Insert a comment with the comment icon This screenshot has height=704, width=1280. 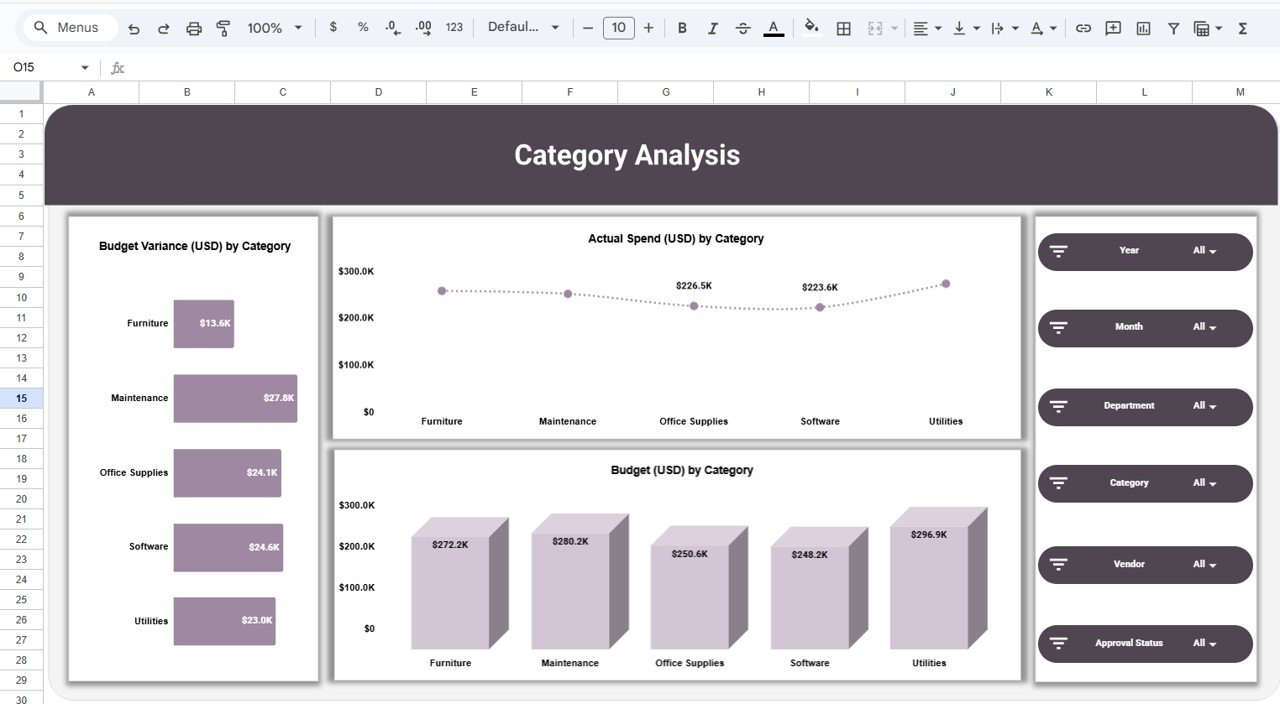pos(1113,27)
